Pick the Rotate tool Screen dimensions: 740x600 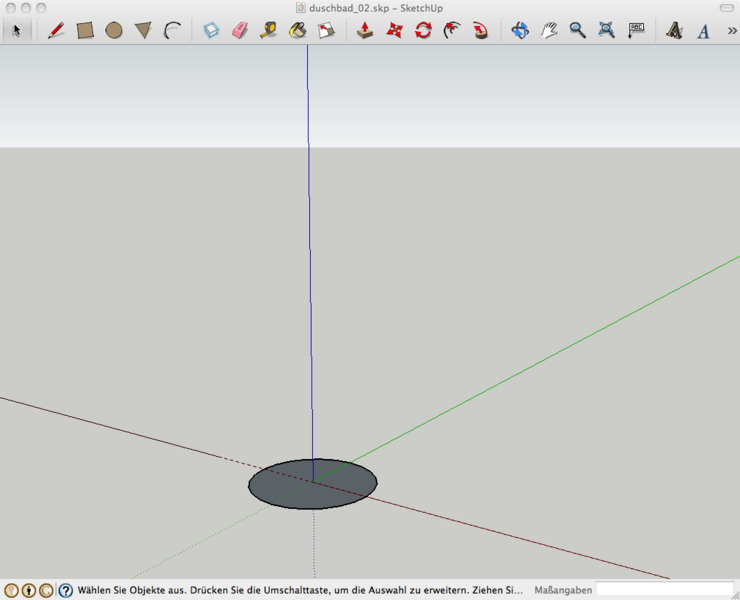pyautogui.click(x=423, y=30)
